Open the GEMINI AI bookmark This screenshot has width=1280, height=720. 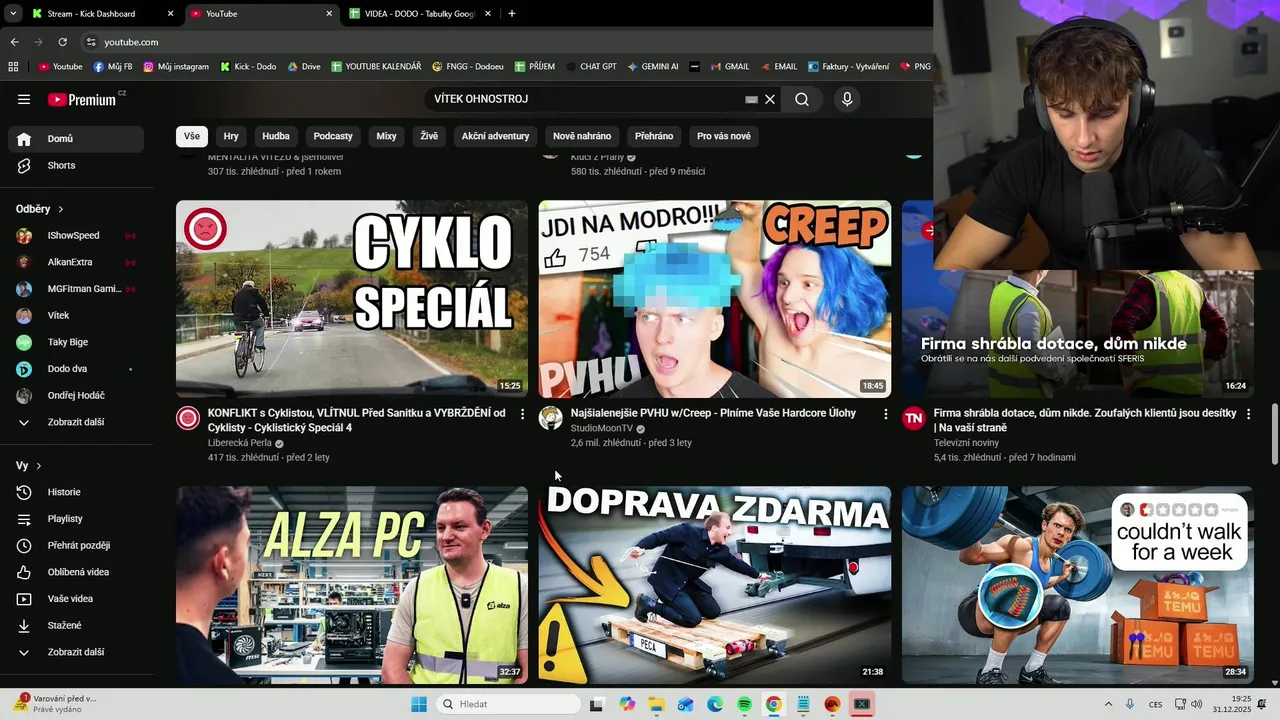pyautogui.click(x=653, y=66)
